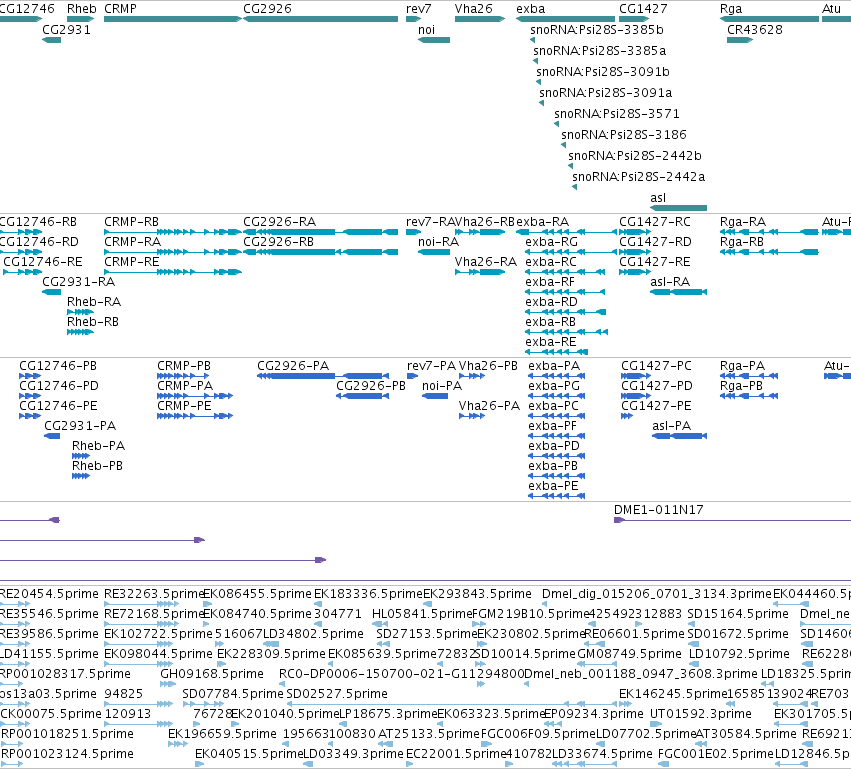Click the CRMP gene label
The image size is (851, 769).
120,9
